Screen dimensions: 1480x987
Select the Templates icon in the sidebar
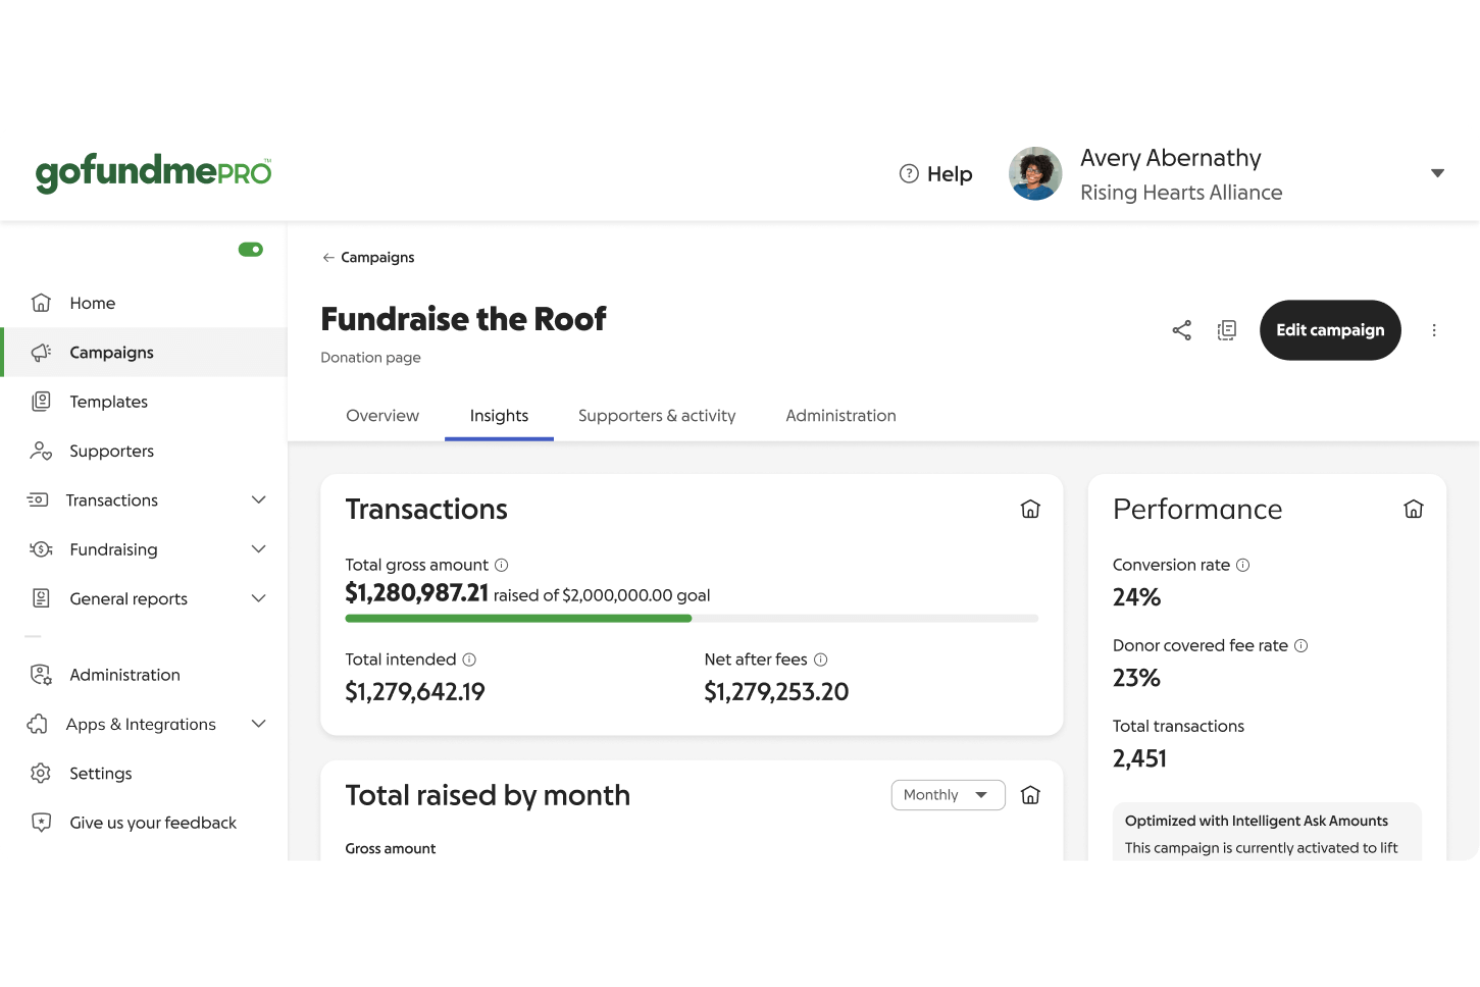click(x=40, y=401)
